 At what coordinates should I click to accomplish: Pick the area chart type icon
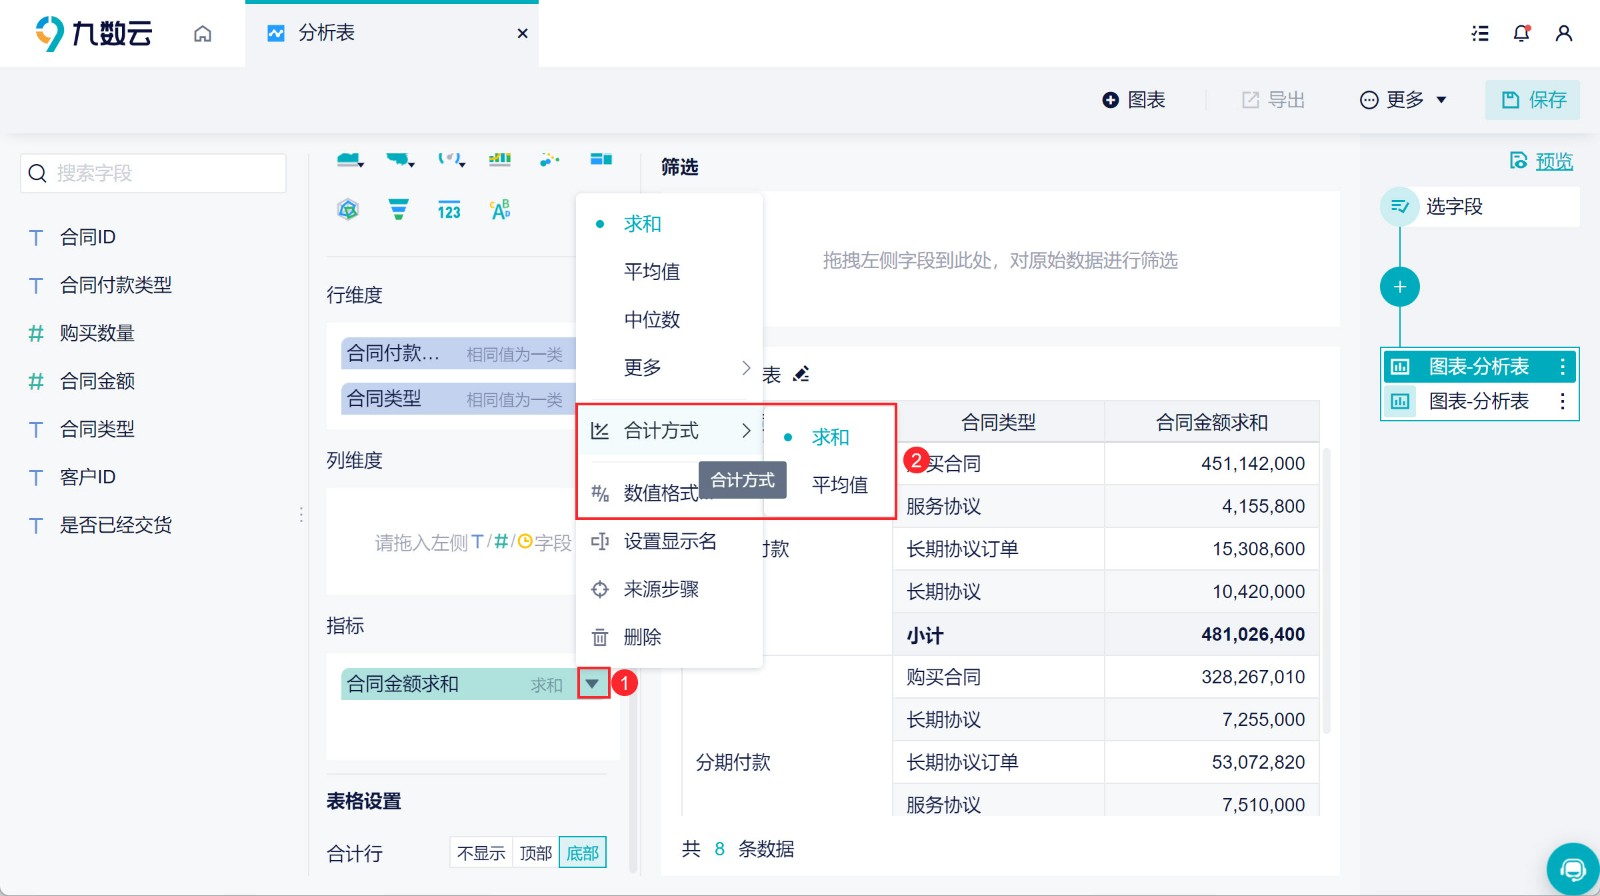[x=349, y=159]
